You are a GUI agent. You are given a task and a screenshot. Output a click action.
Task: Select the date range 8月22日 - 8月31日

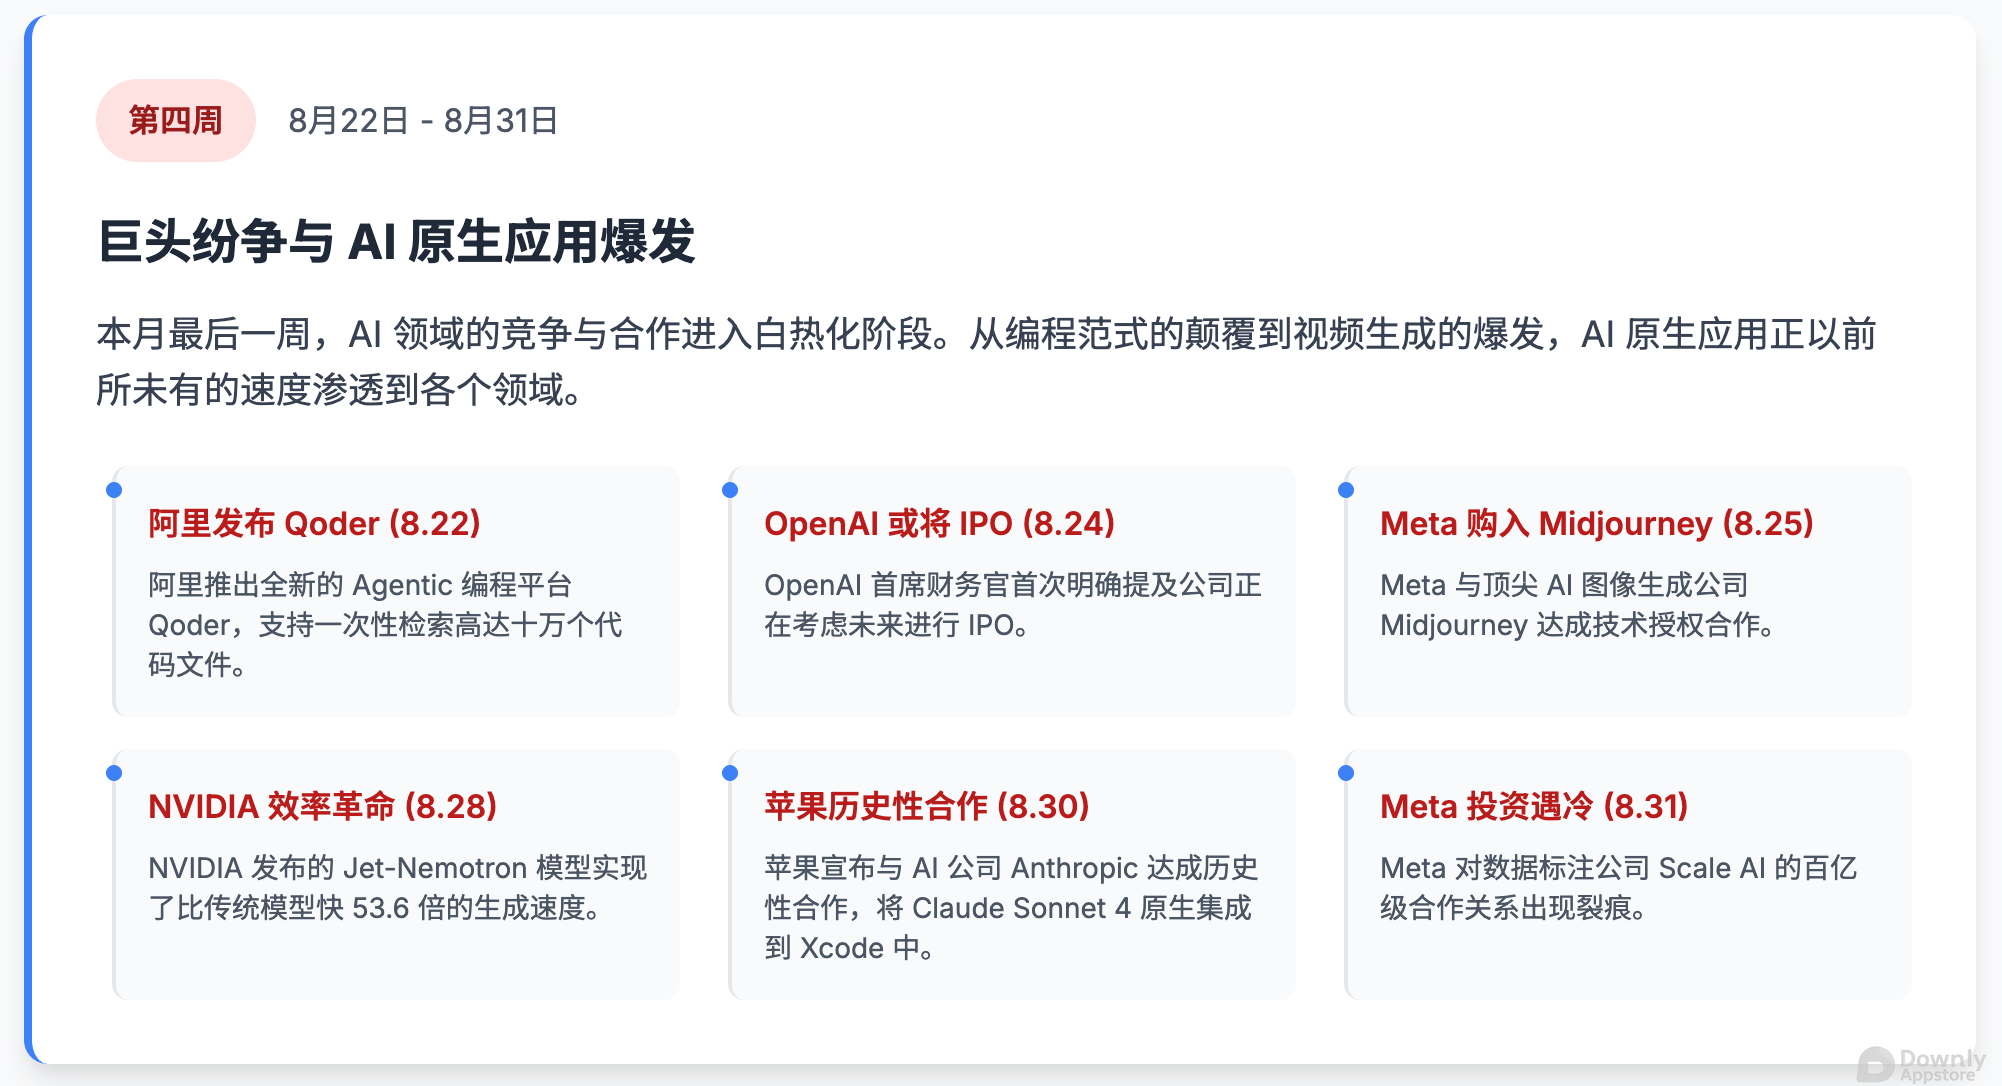(423, 121)
